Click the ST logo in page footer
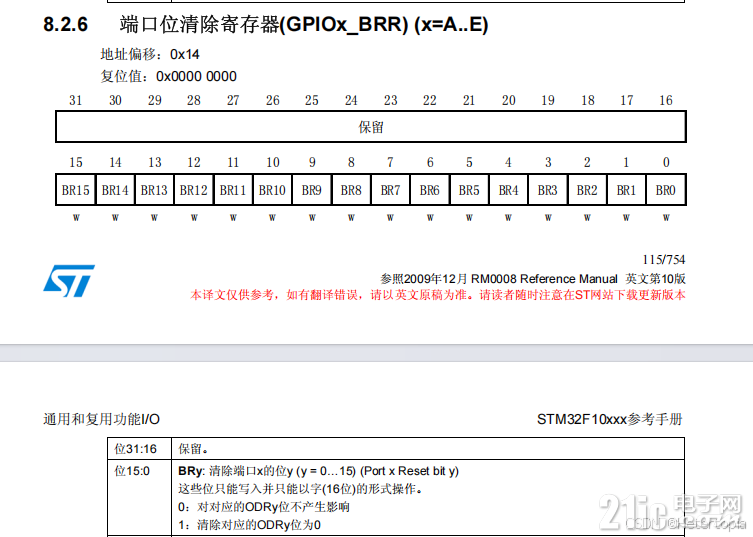The width and height of the screenshot is (753, 537). pyautogui.click(x=69, y=281)
